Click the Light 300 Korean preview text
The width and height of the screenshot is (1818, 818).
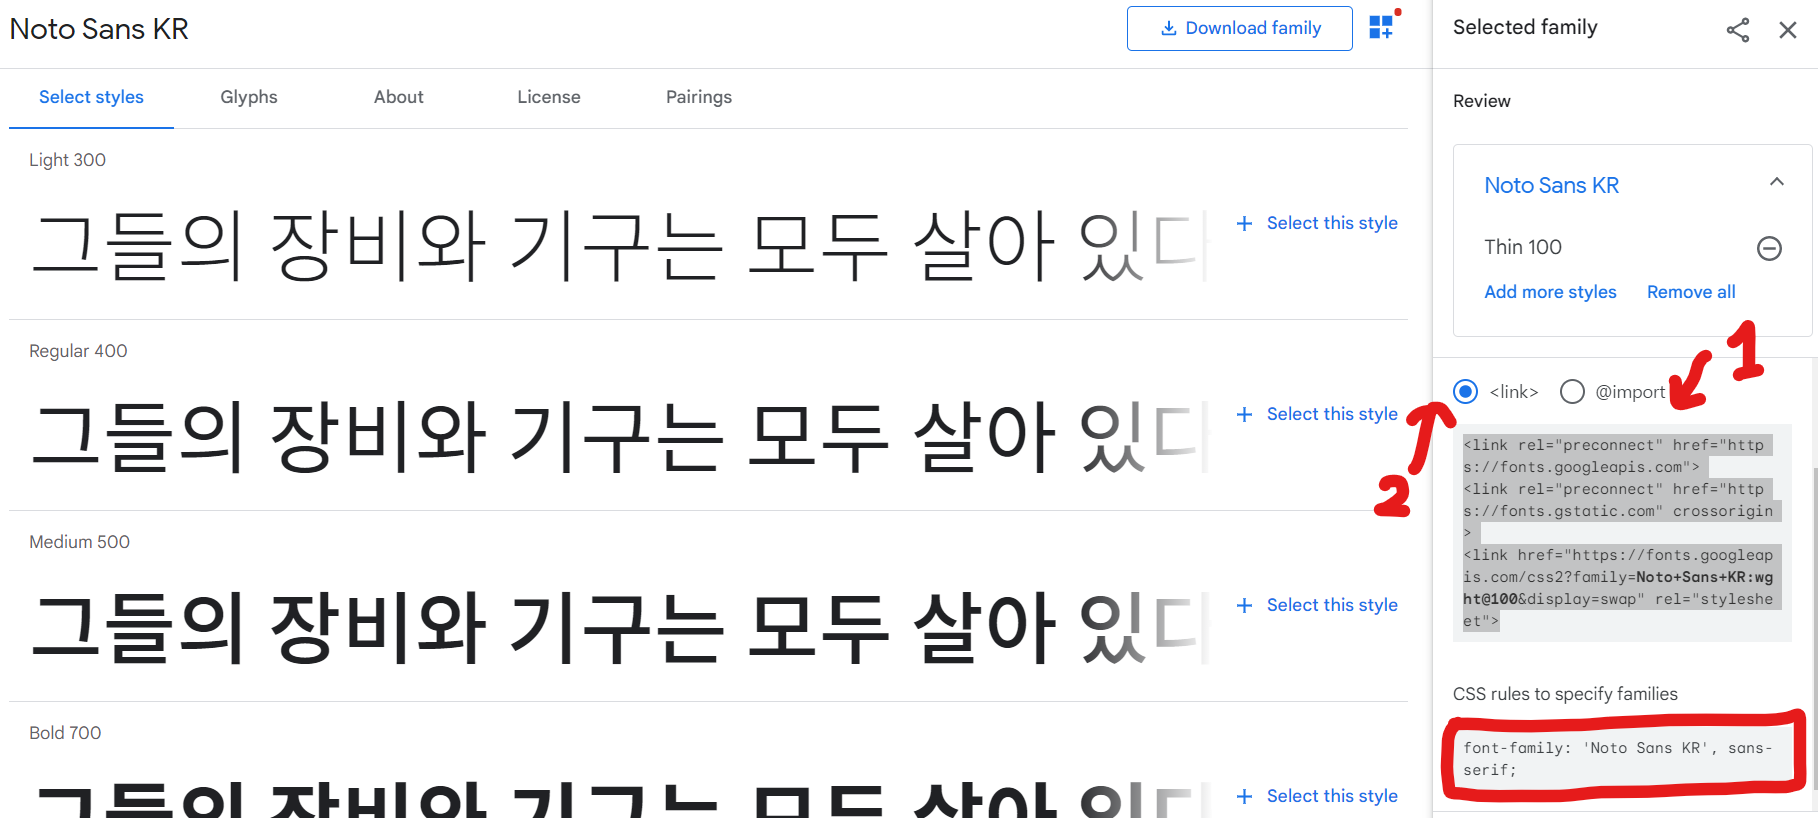pos(620,245)
